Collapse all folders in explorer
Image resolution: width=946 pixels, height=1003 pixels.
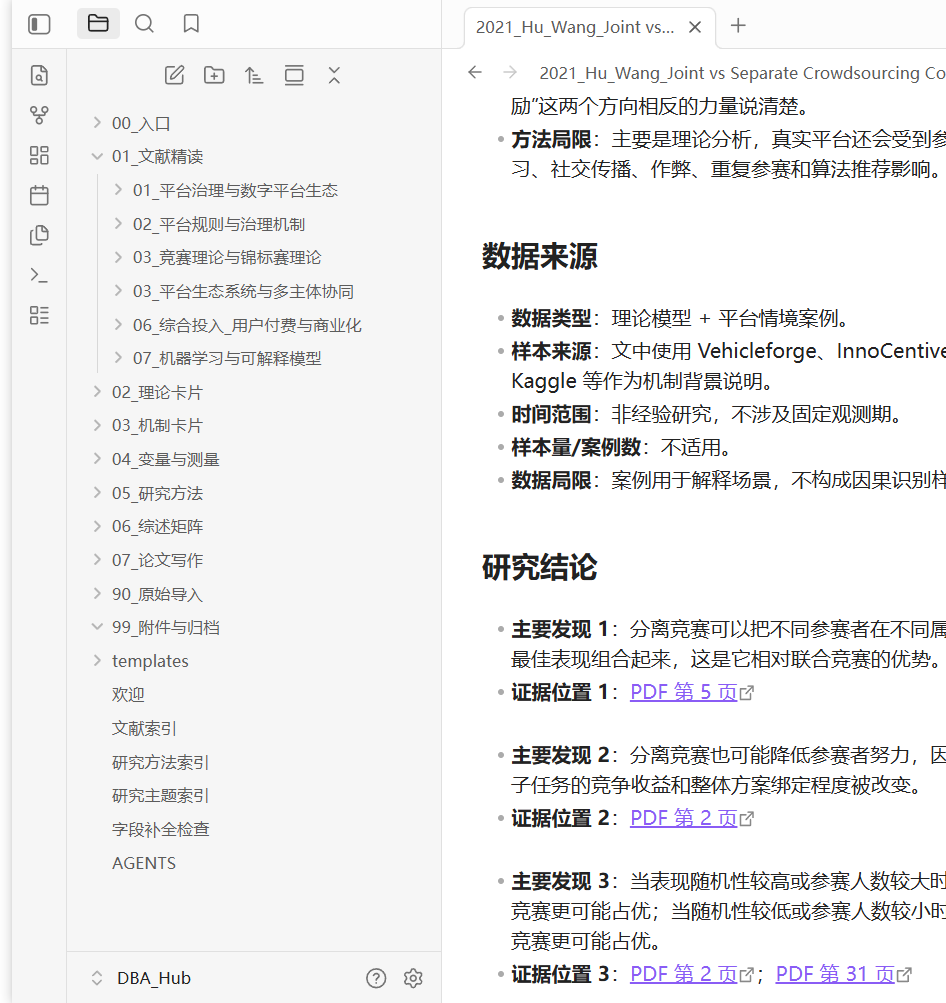click(x=334, y=75)
